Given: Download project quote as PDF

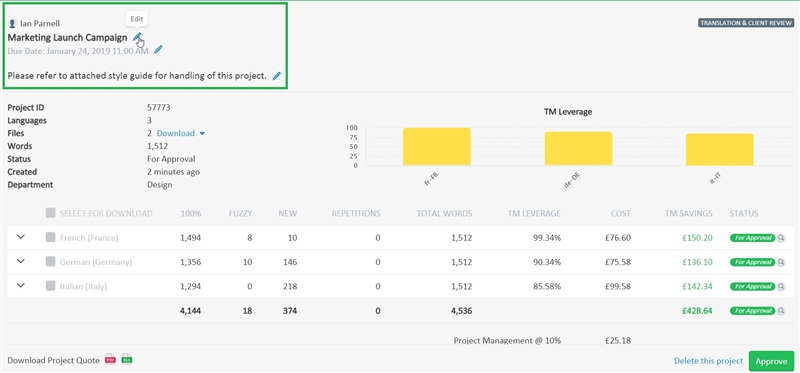Looking at the screenshot, I should (110, 359).
